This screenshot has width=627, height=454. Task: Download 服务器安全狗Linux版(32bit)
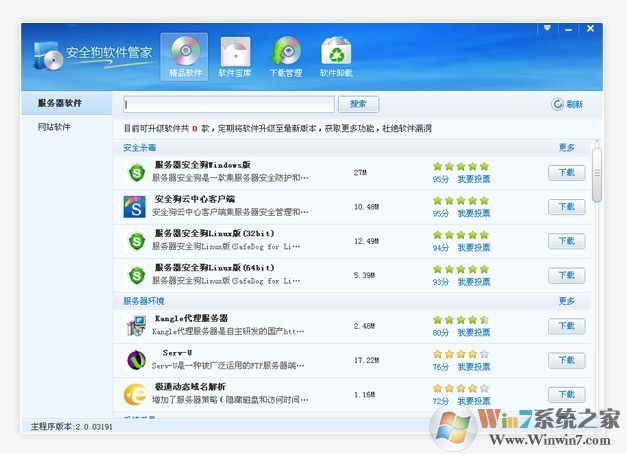[x=566, y=241]
